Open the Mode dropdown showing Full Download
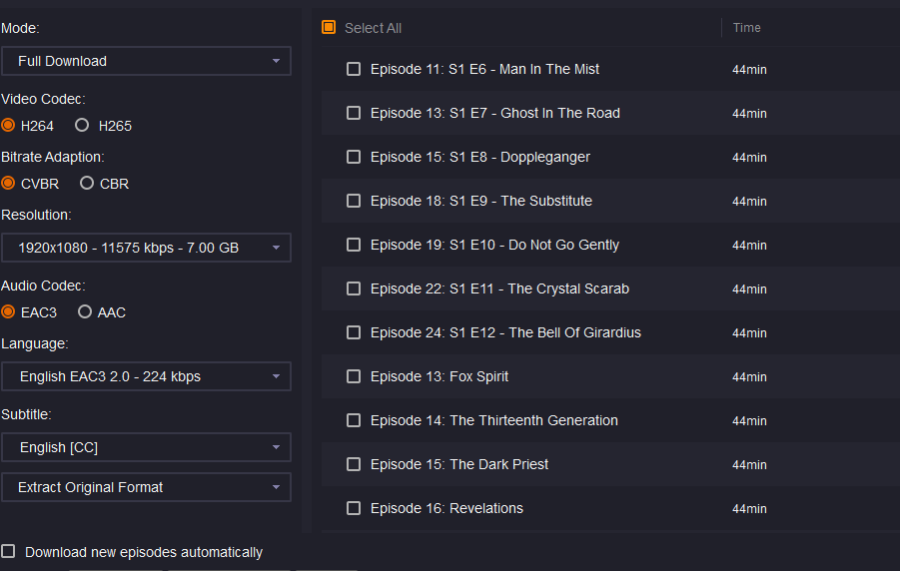 (146, 61)
